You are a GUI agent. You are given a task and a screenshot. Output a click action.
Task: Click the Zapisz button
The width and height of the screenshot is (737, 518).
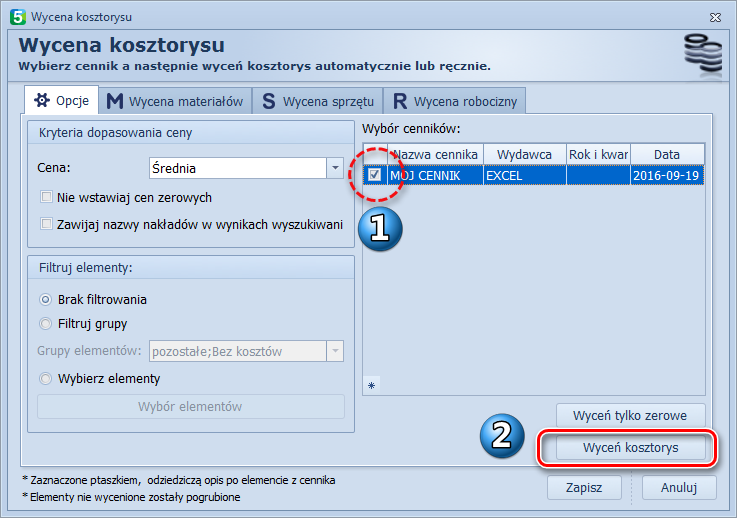pyautogui.click(x=584, y=487)
